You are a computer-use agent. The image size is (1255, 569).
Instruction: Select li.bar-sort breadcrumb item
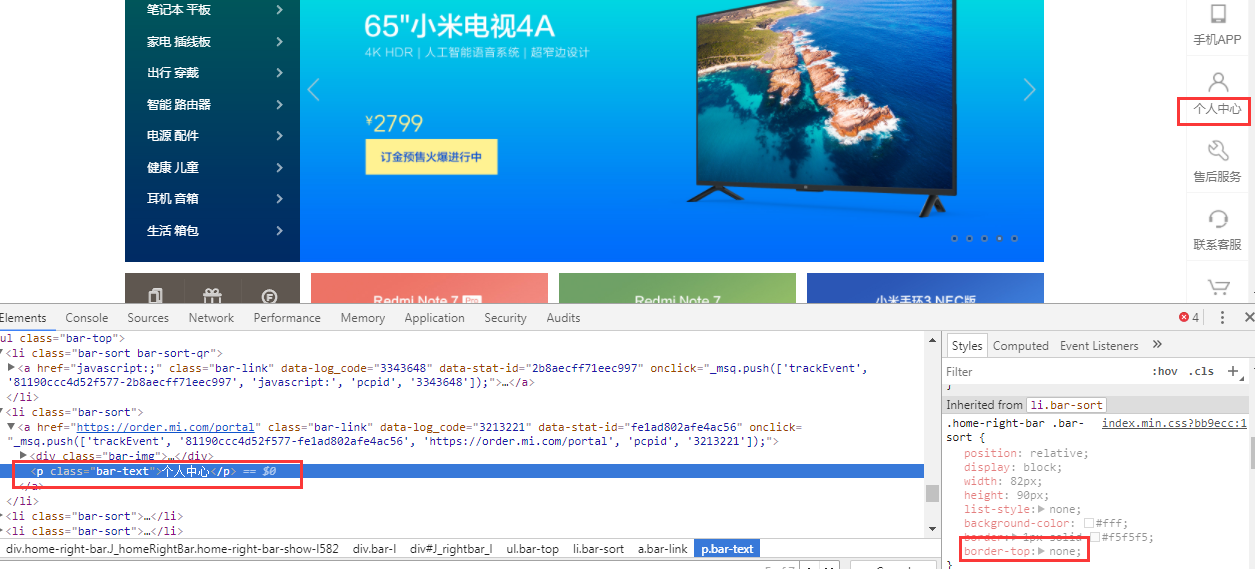[x=598, y=549]
